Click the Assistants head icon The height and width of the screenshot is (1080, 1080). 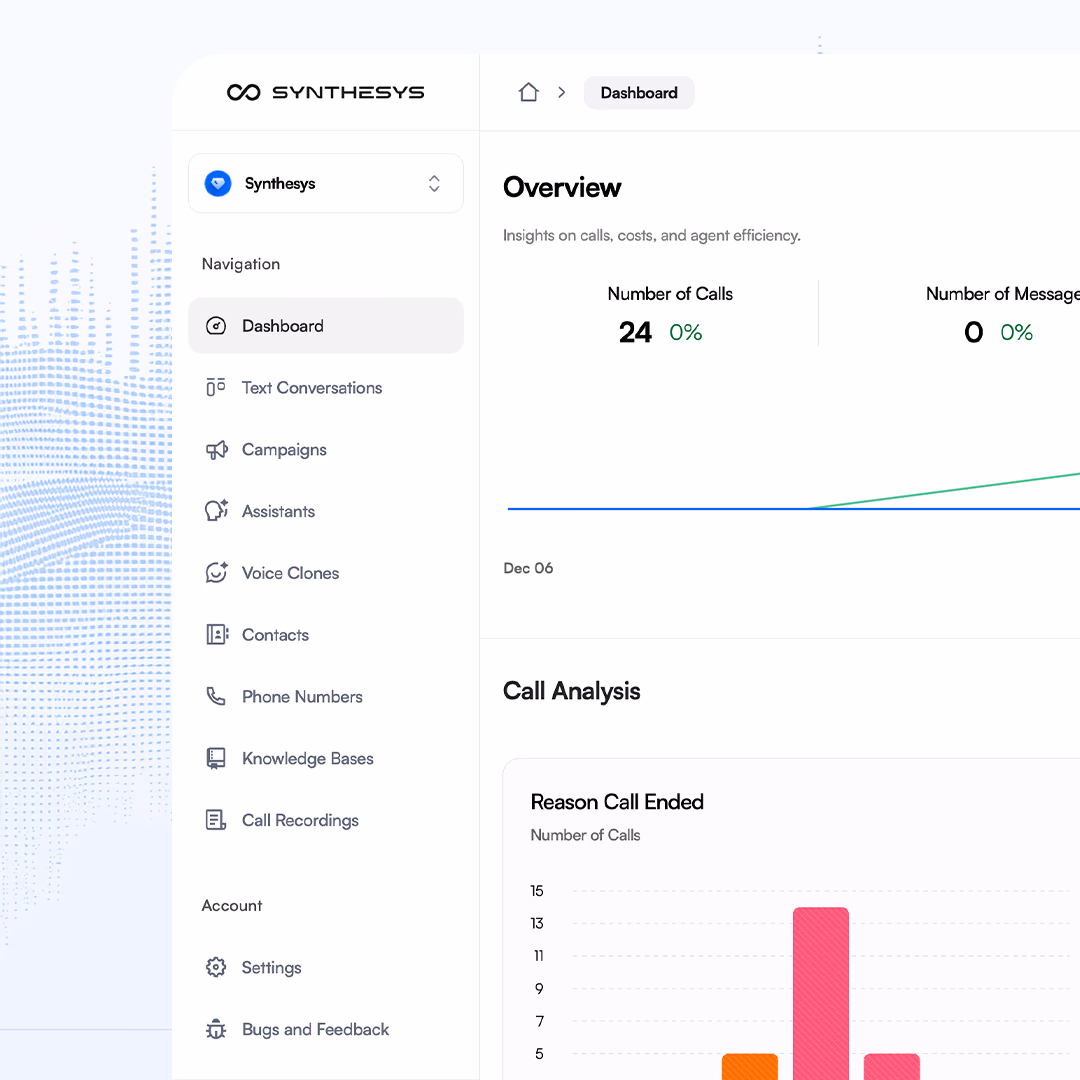[x=216, y=510]
